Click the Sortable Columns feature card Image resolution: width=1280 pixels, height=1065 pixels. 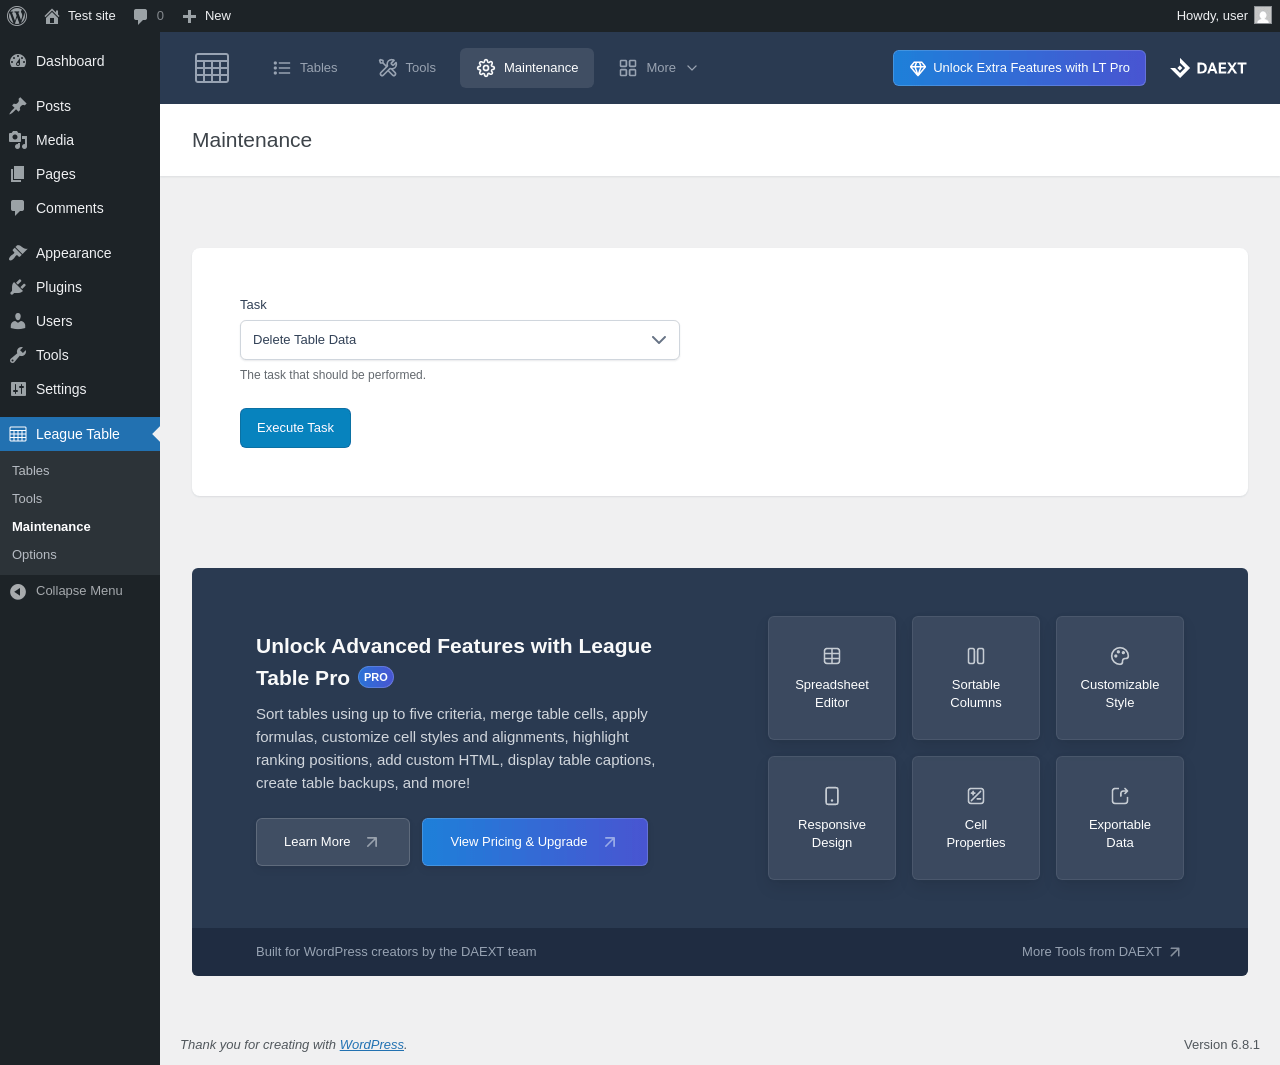[976, 678]
